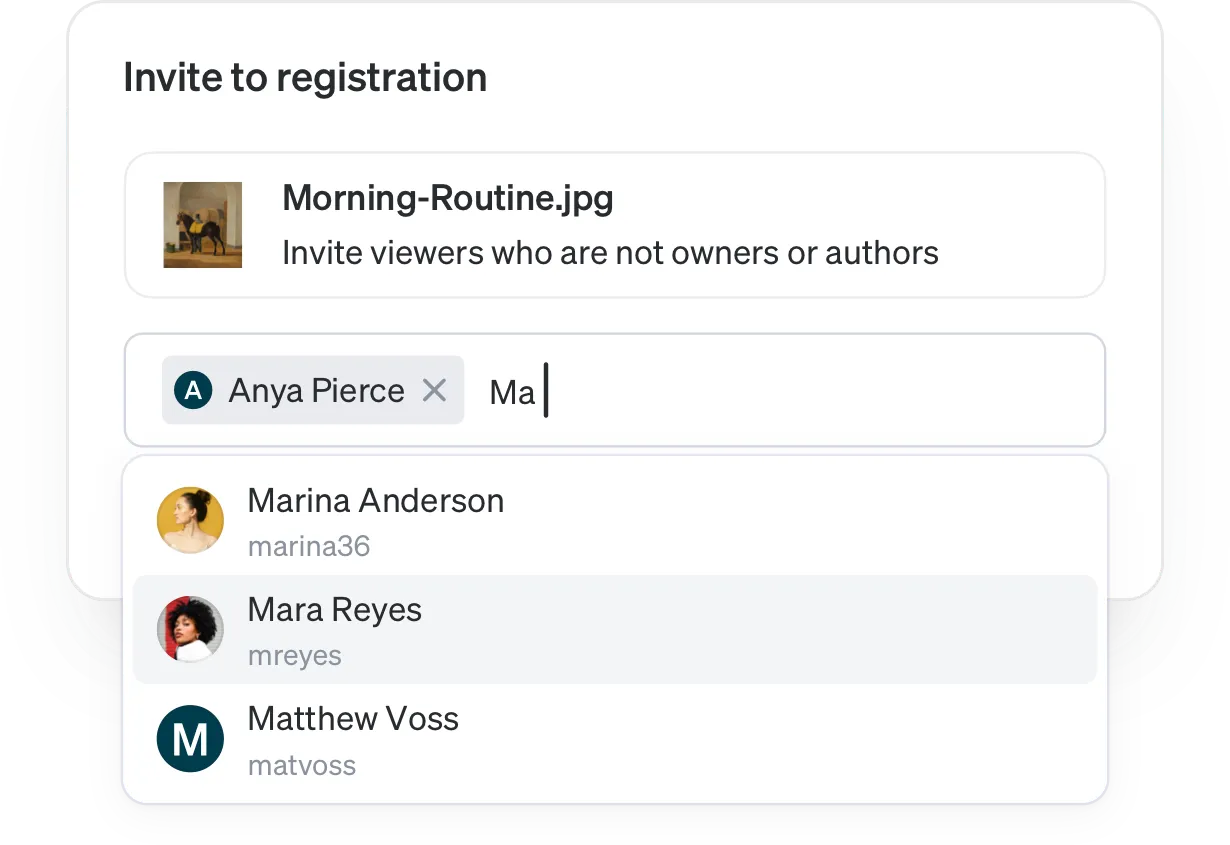
Task: Select Marina Anderson's profile photo
Action: (x=190, y=520)
